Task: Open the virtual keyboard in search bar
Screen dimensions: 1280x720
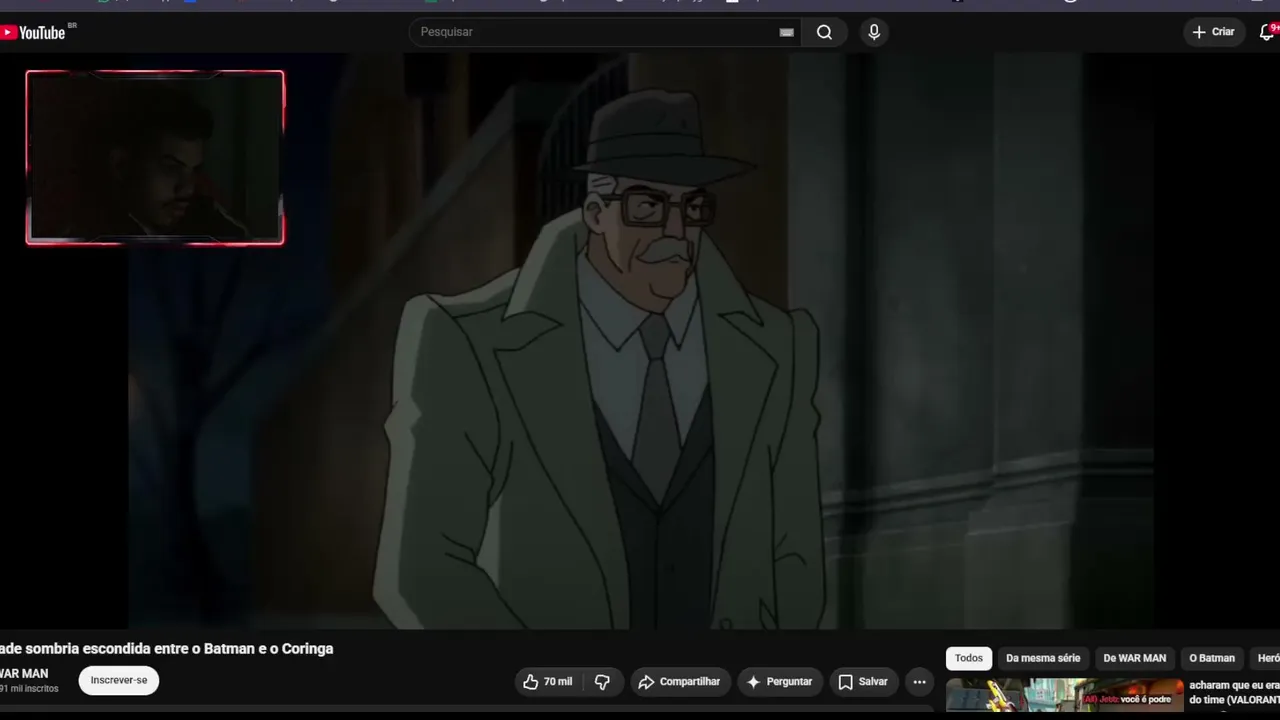Action: tap(787, 32)
